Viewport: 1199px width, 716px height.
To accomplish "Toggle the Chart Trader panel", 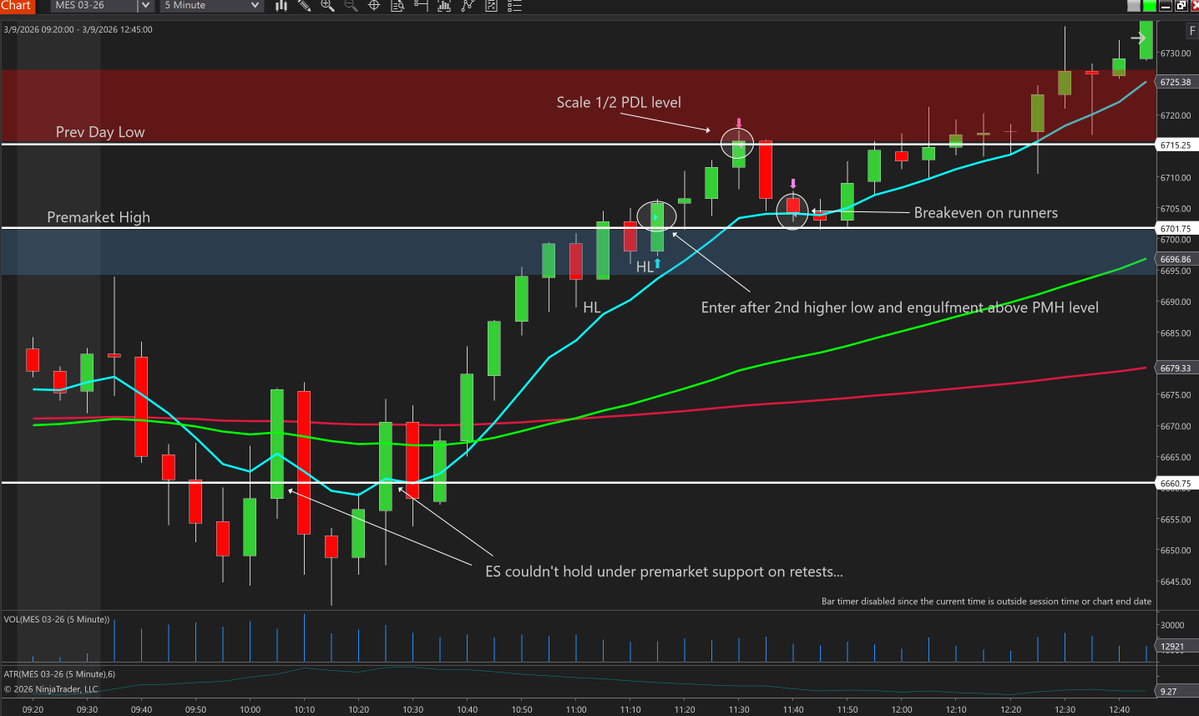I will coord(490,6).
